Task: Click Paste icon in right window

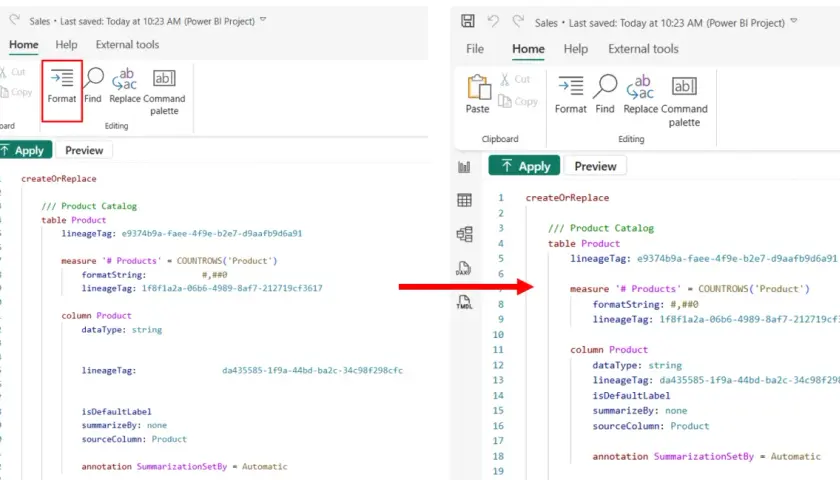Action: coord(478,87)
